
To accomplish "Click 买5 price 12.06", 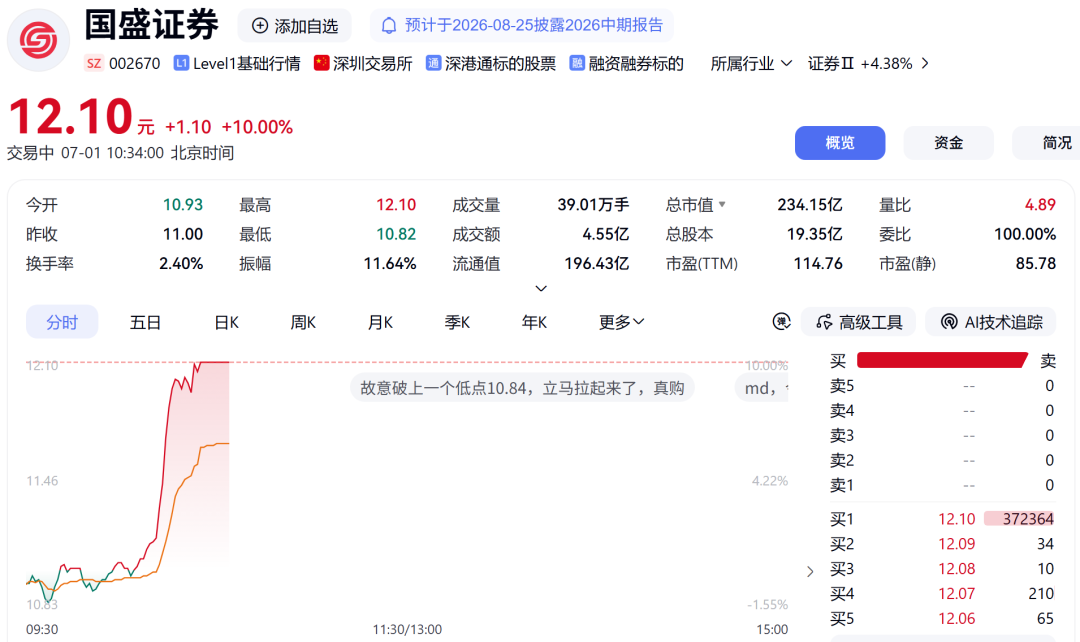I will pos(956,618).
